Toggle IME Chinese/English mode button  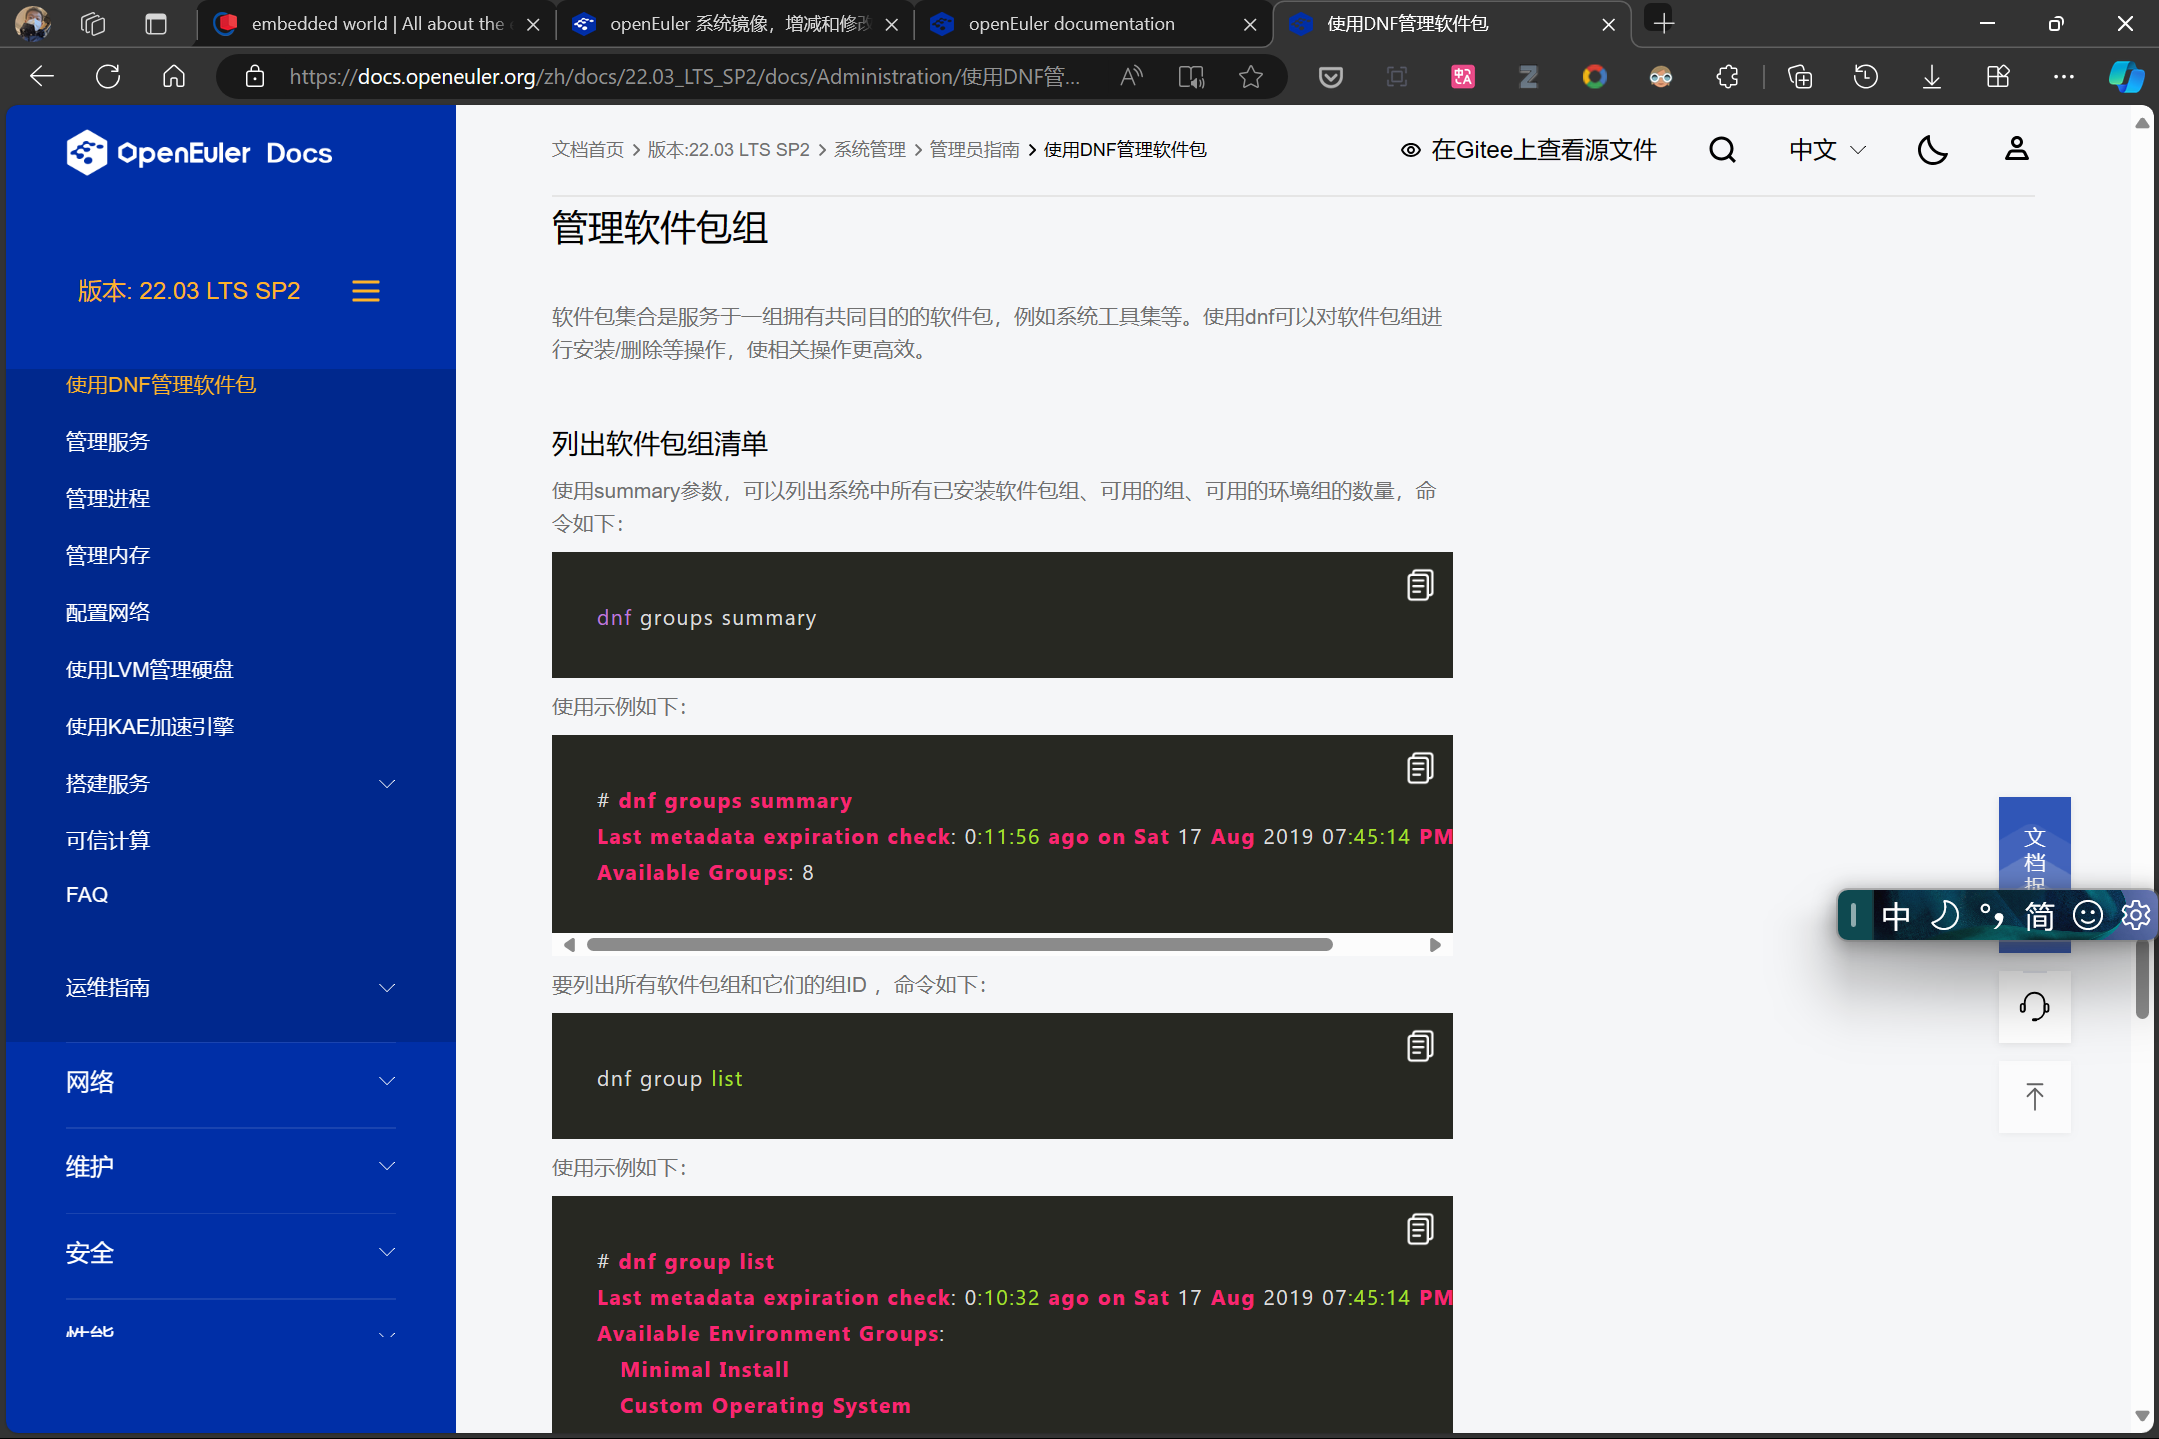point(1895,915)
